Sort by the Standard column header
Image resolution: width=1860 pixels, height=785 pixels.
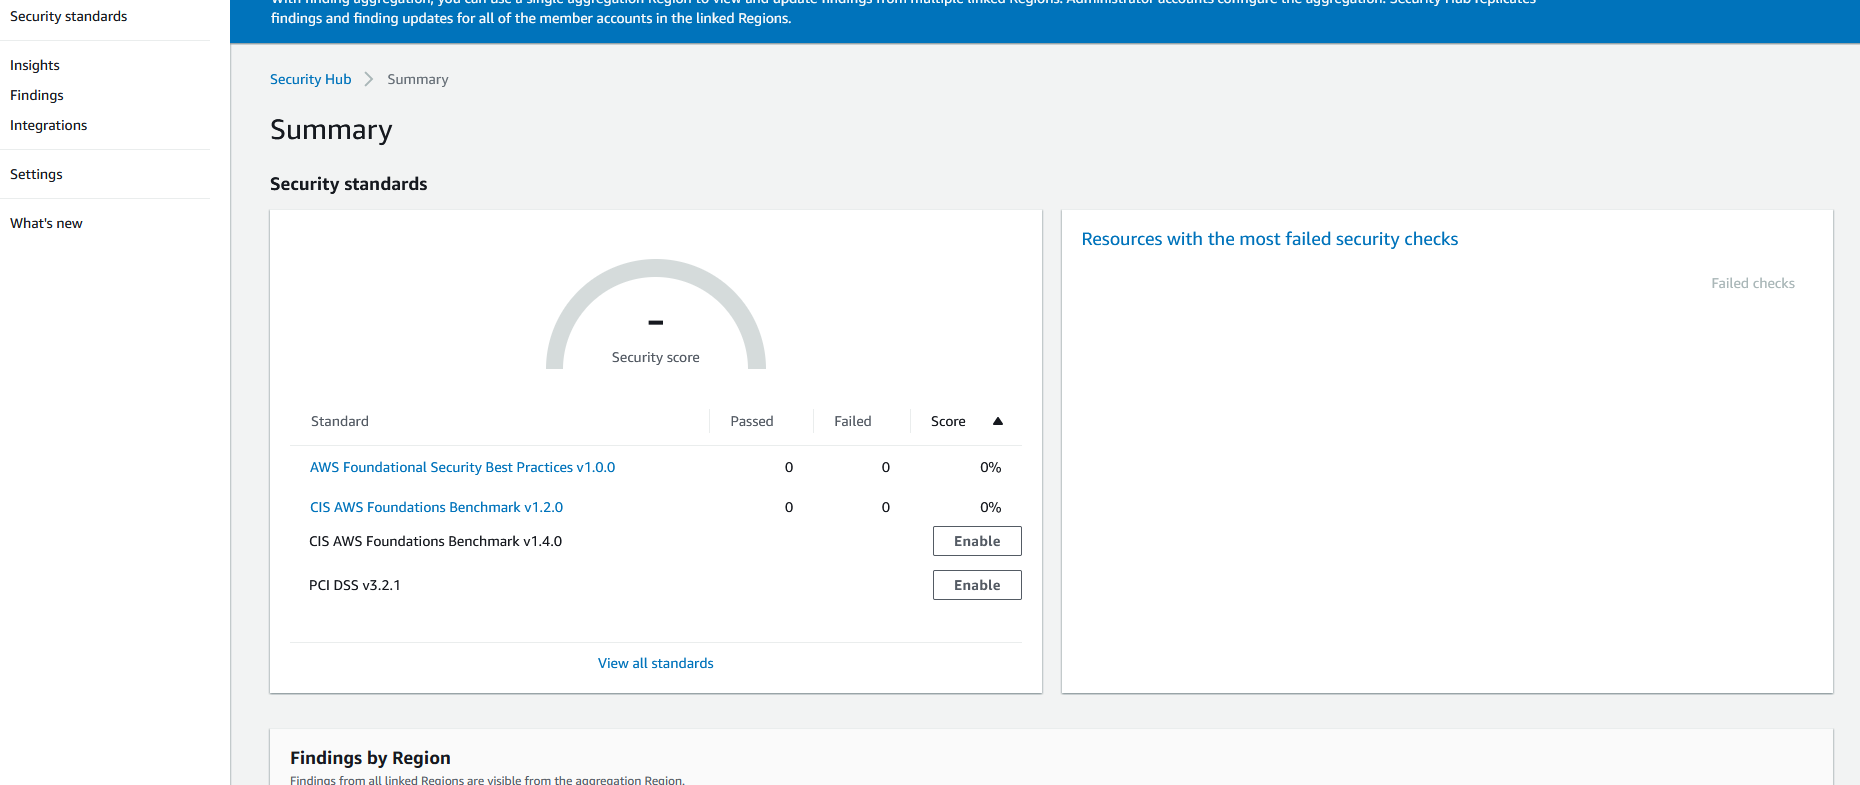[x=340, y=421]
